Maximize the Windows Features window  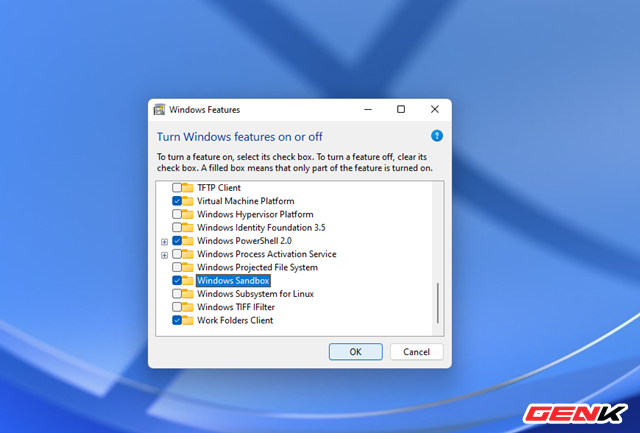pyautogui.click(x=401, y=109)
